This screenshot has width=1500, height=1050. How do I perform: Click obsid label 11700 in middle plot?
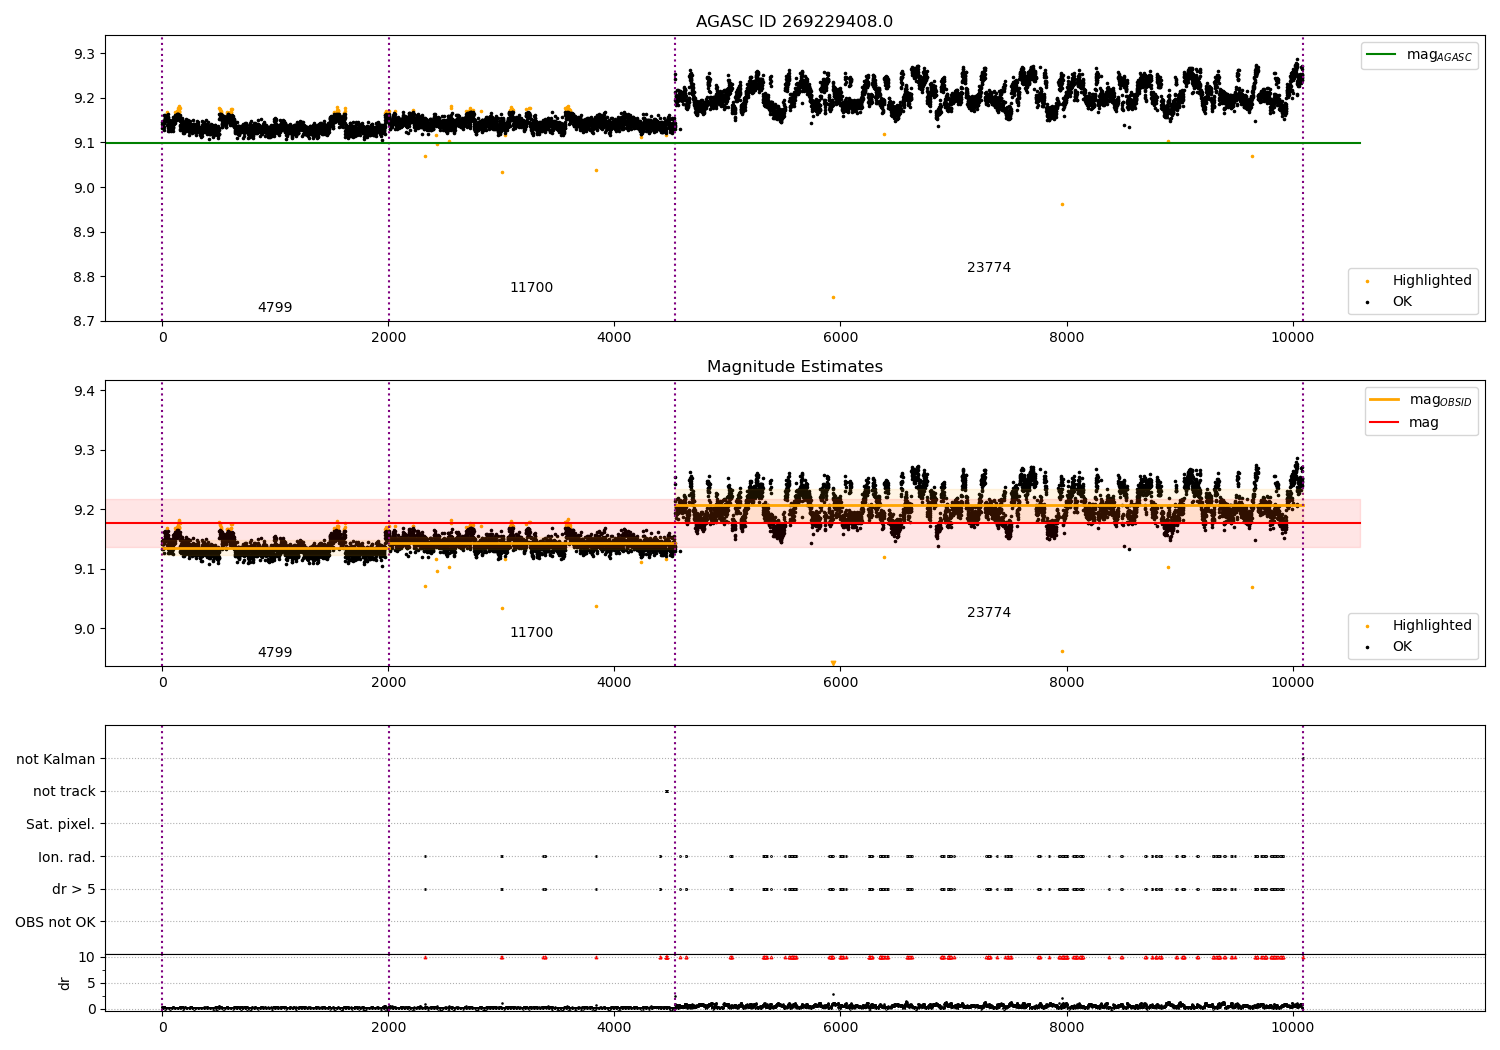coord(531,633)
